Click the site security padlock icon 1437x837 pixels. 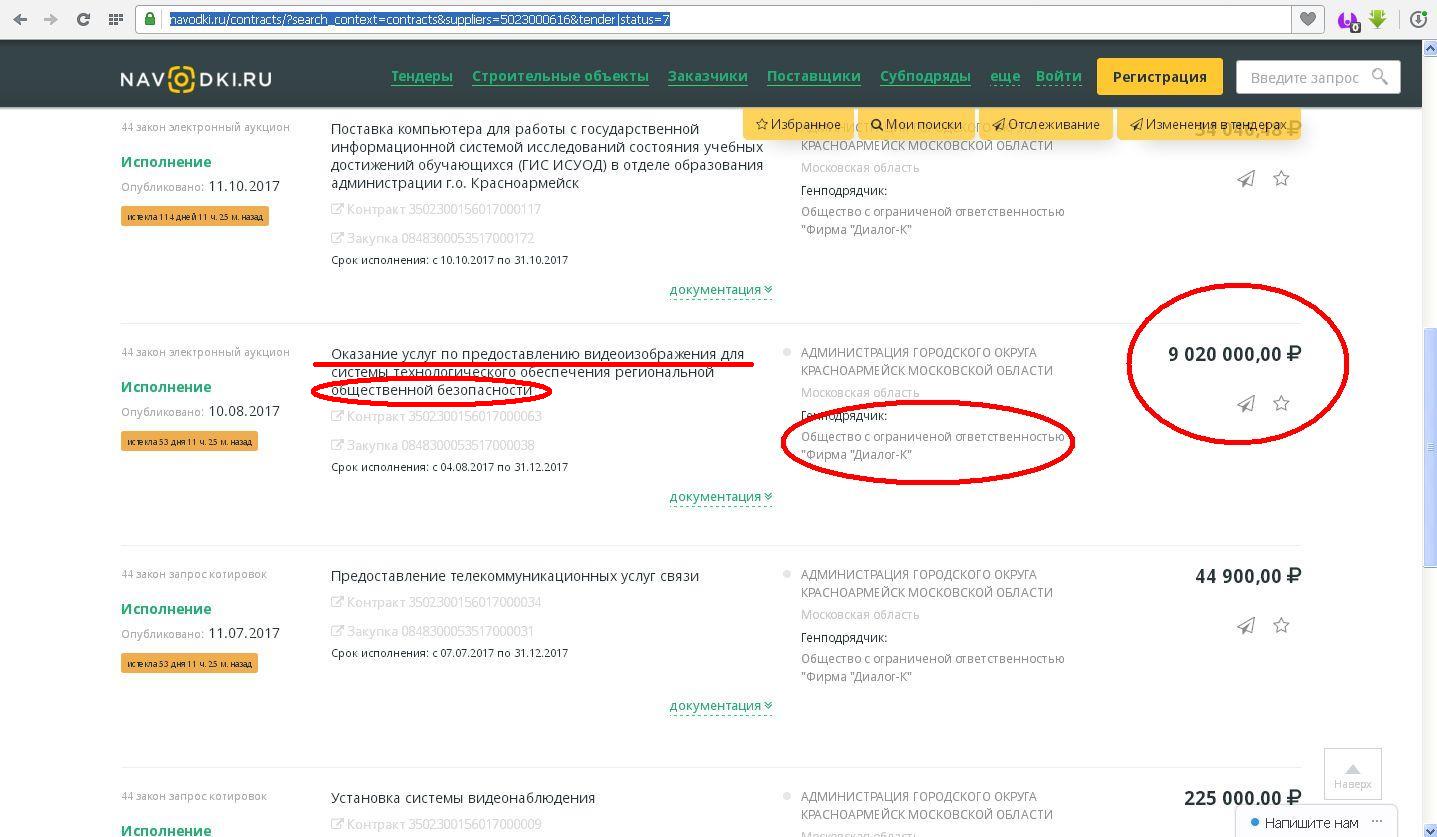[x=150, y=19]
